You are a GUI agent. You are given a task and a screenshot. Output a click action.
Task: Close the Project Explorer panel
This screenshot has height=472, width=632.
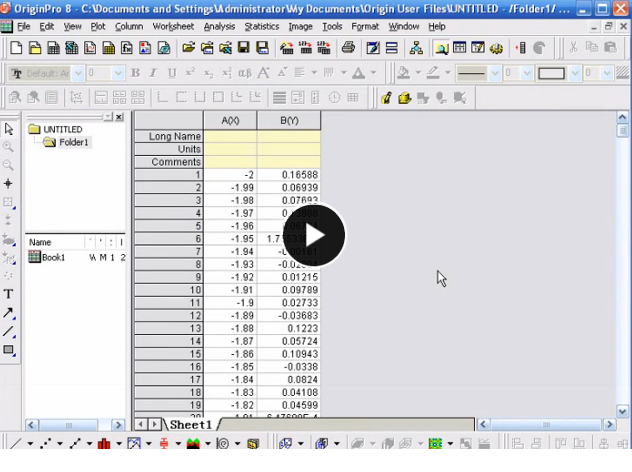119,117
